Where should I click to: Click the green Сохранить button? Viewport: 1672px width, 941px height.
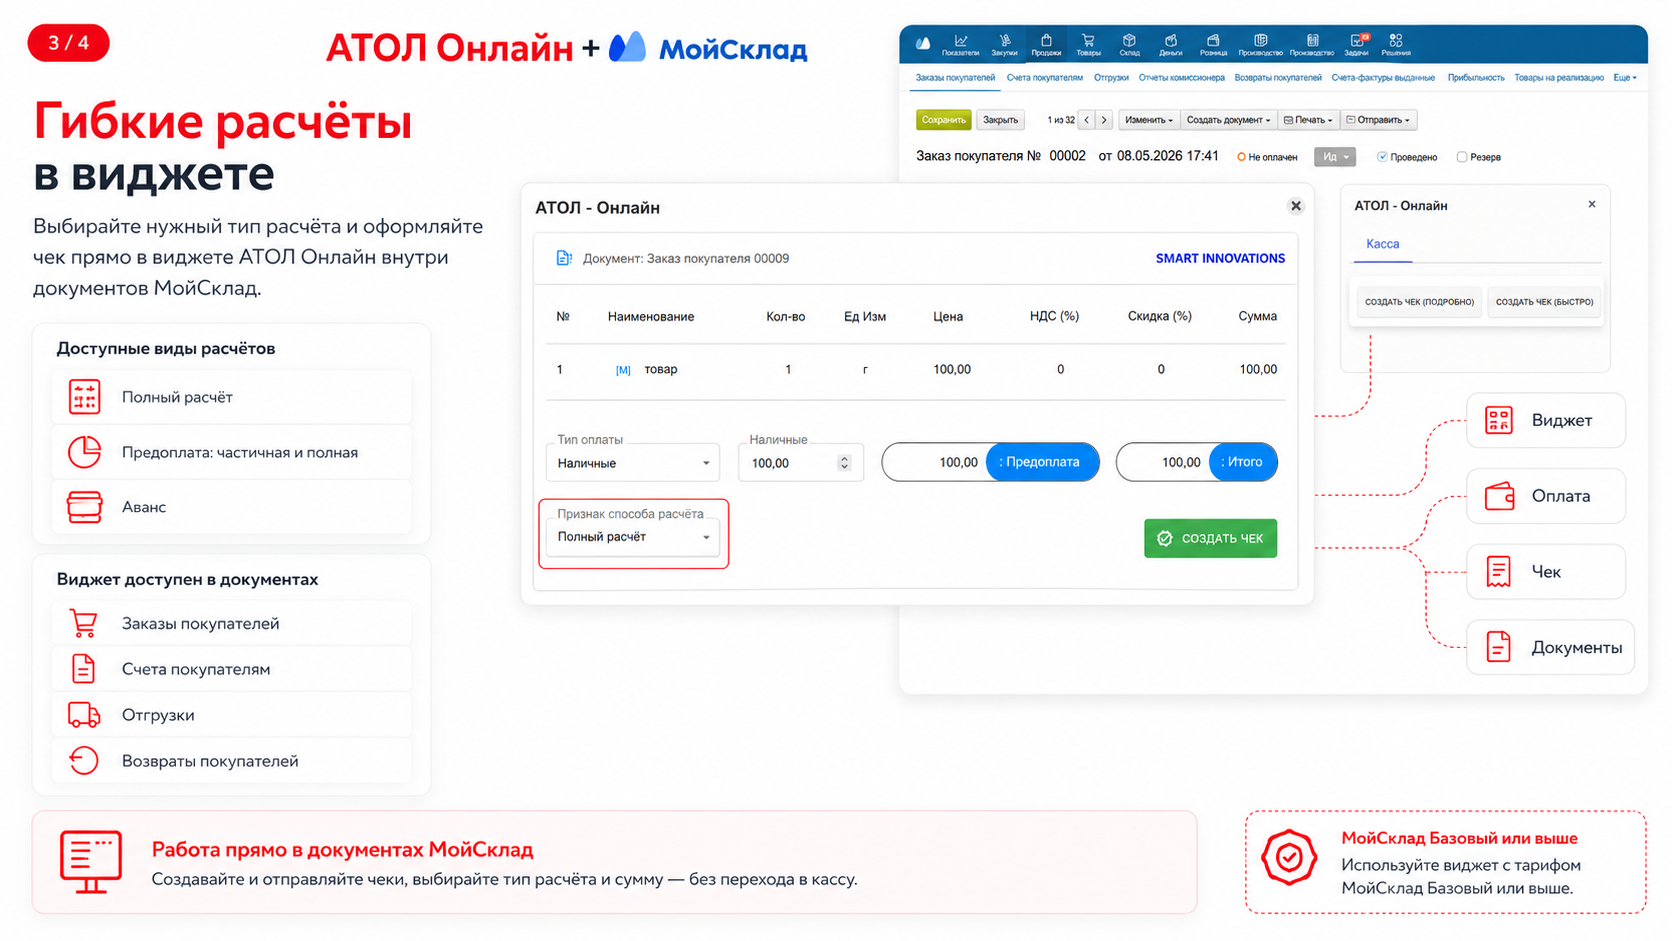coord(943,120)
